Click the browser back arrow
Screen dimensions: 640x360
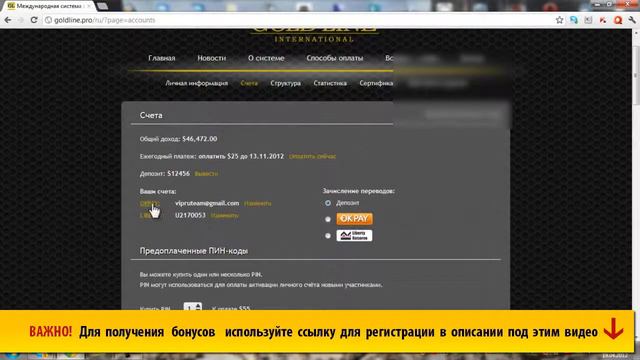tap(8, 20)
